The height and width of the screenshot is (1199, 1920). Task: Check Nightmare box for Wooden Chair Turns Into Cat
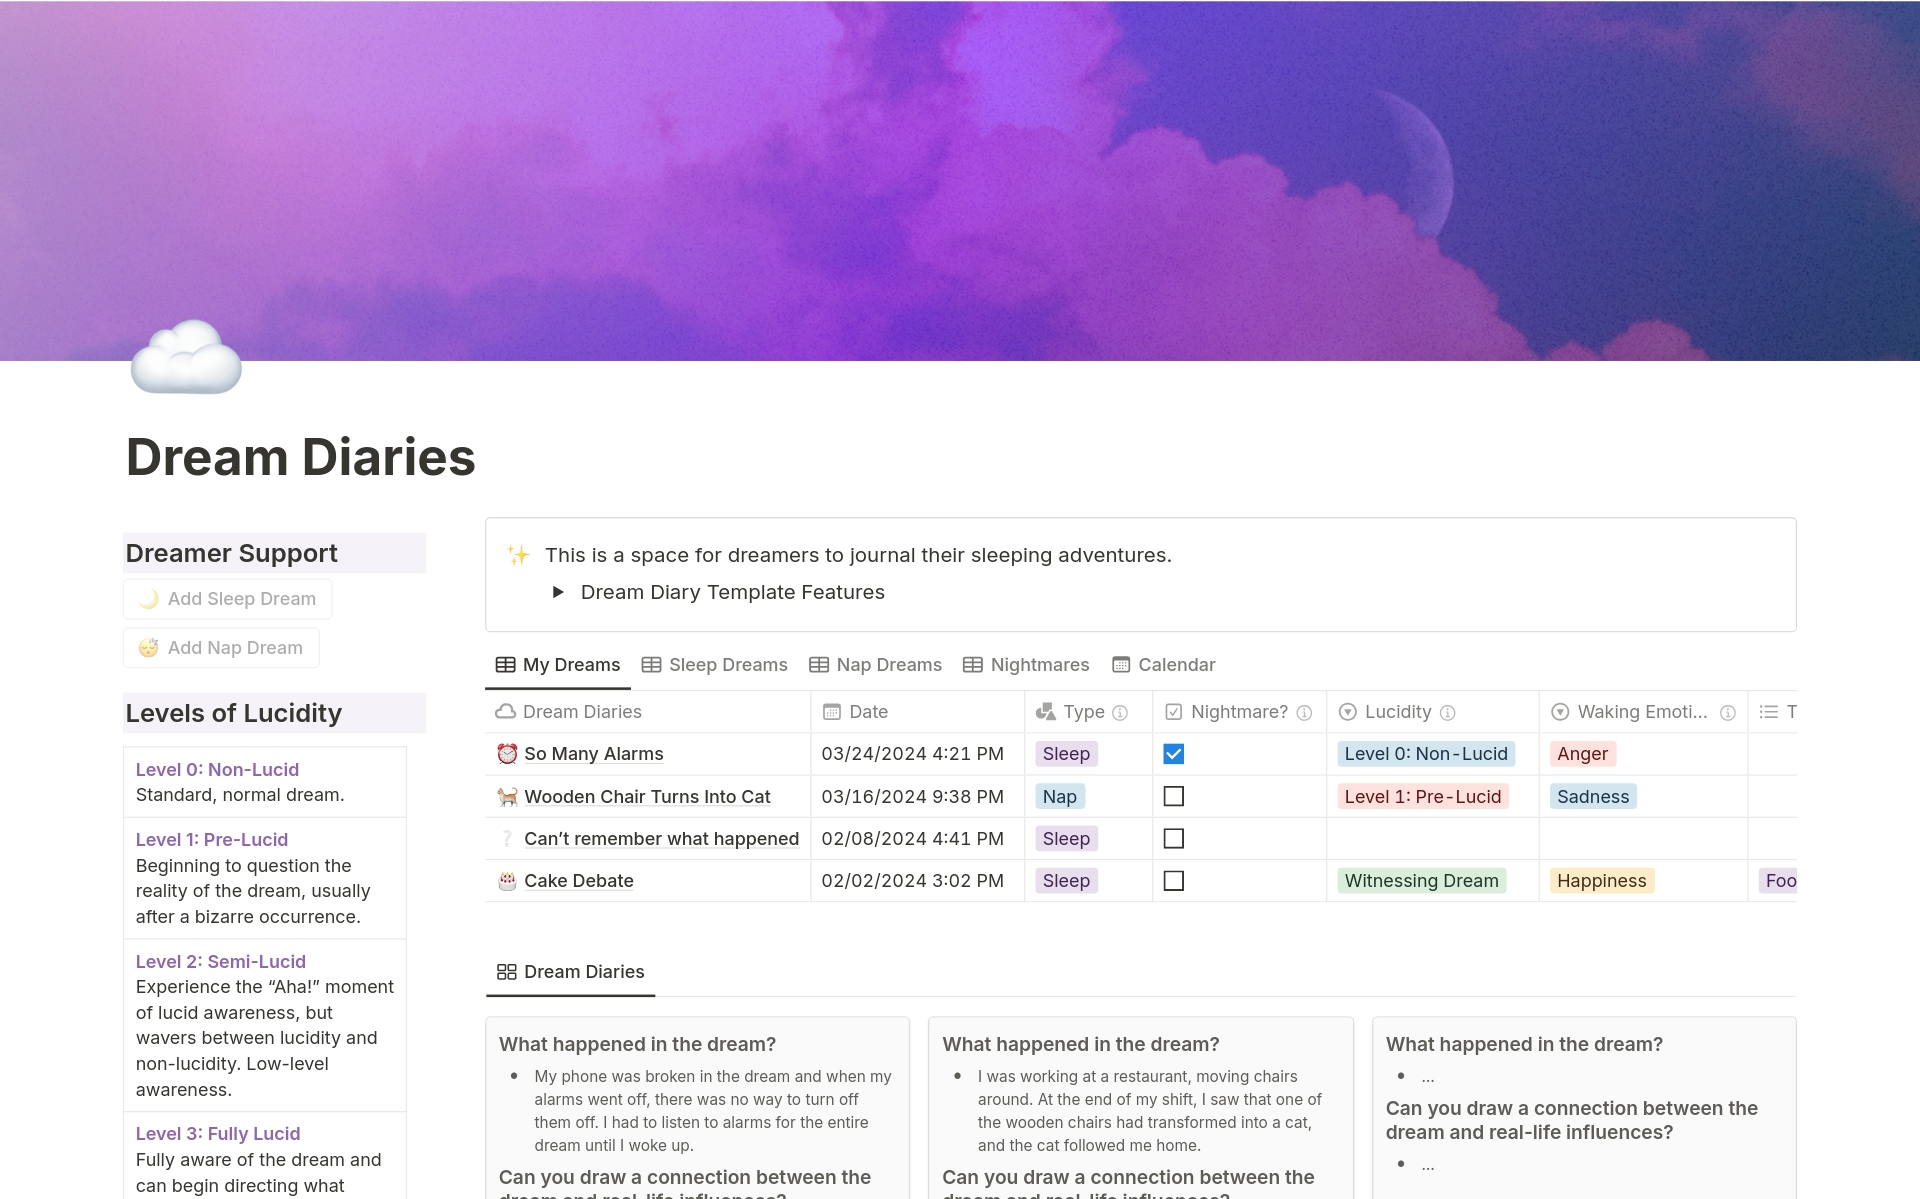coord(1173,797)
